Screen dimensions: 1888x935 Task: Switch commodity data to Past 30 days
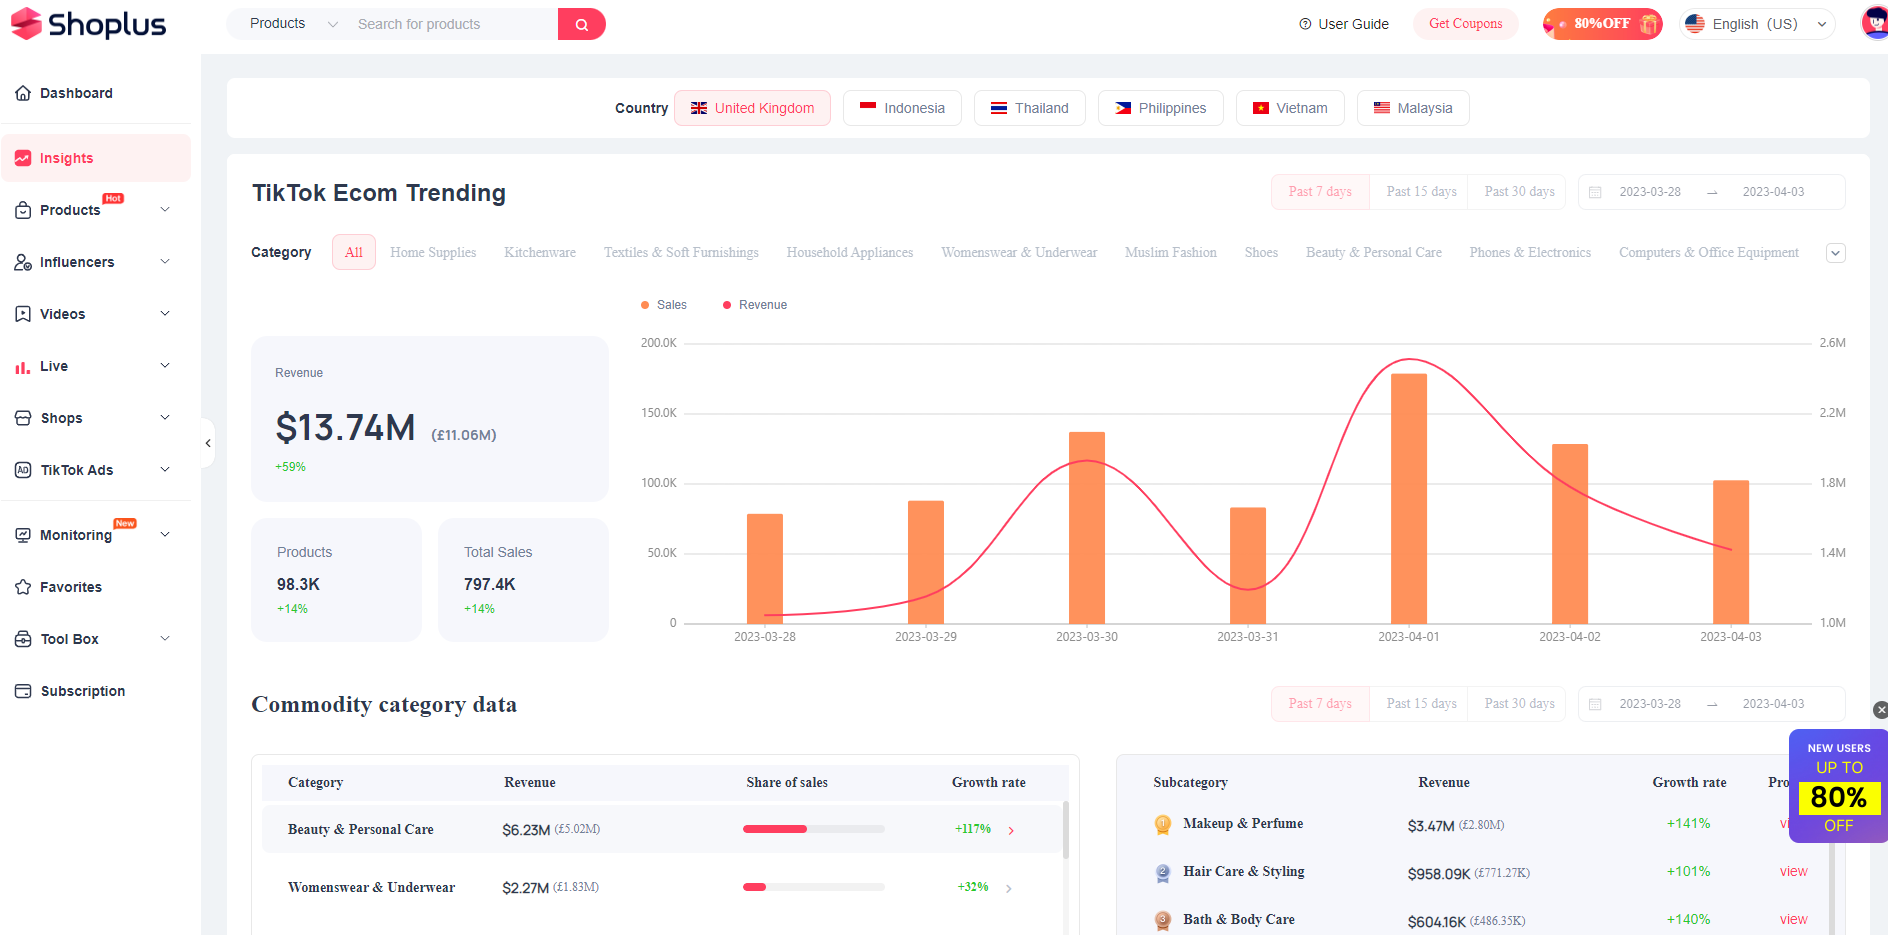[1519, 704]
